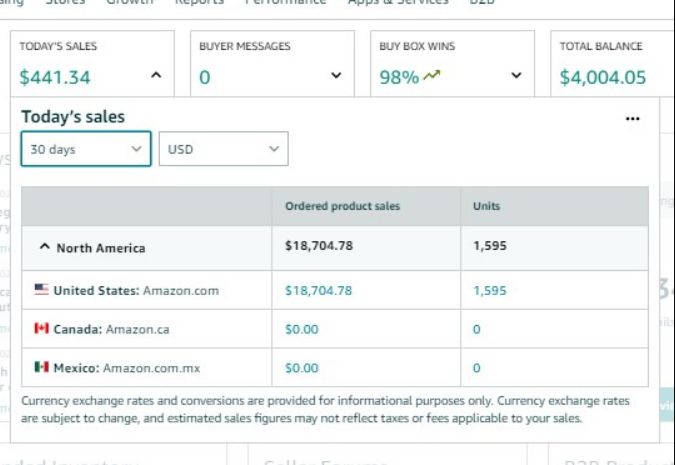Open the Apps & Services menu
675x465 pixels.
[398, 2]
